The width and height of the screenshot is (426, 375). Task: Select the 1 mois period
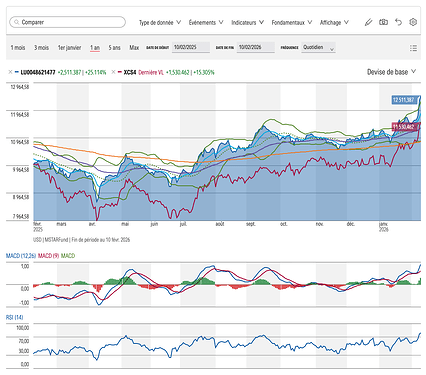(18, 48)
